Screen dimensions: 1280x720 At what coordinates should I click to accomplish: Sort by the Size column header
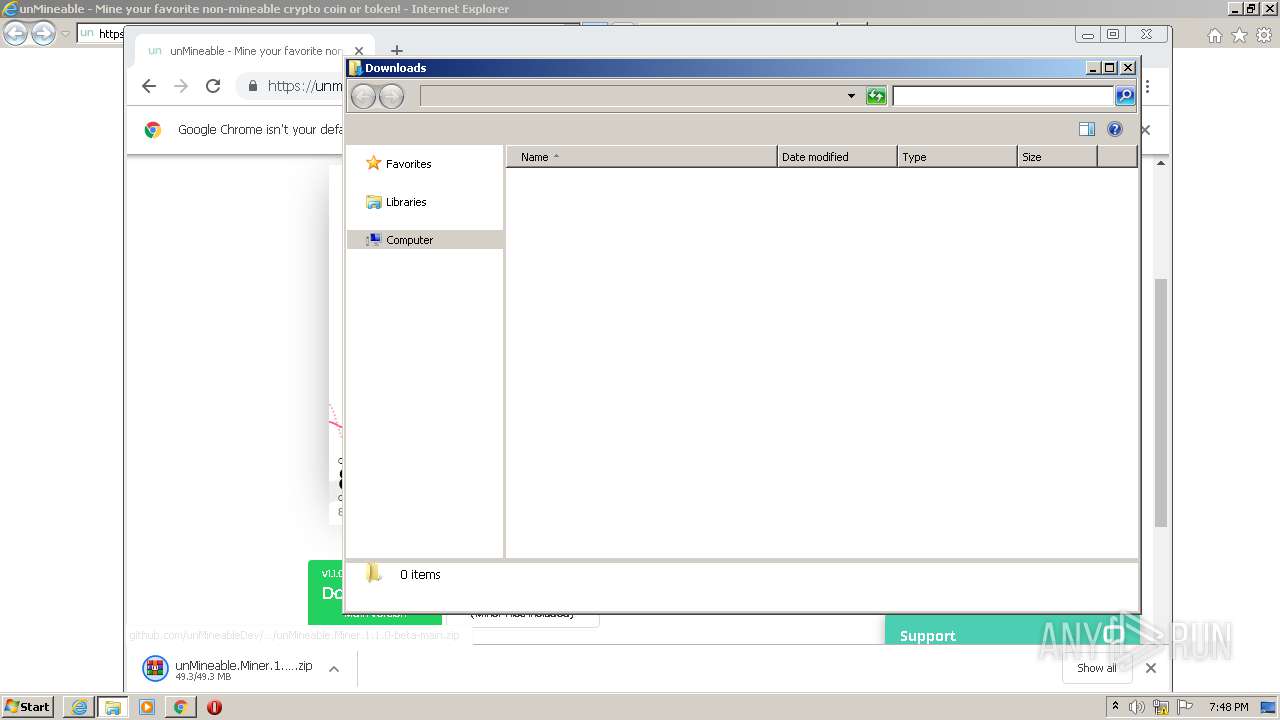pyautogui.click(x=1057, y=157)
